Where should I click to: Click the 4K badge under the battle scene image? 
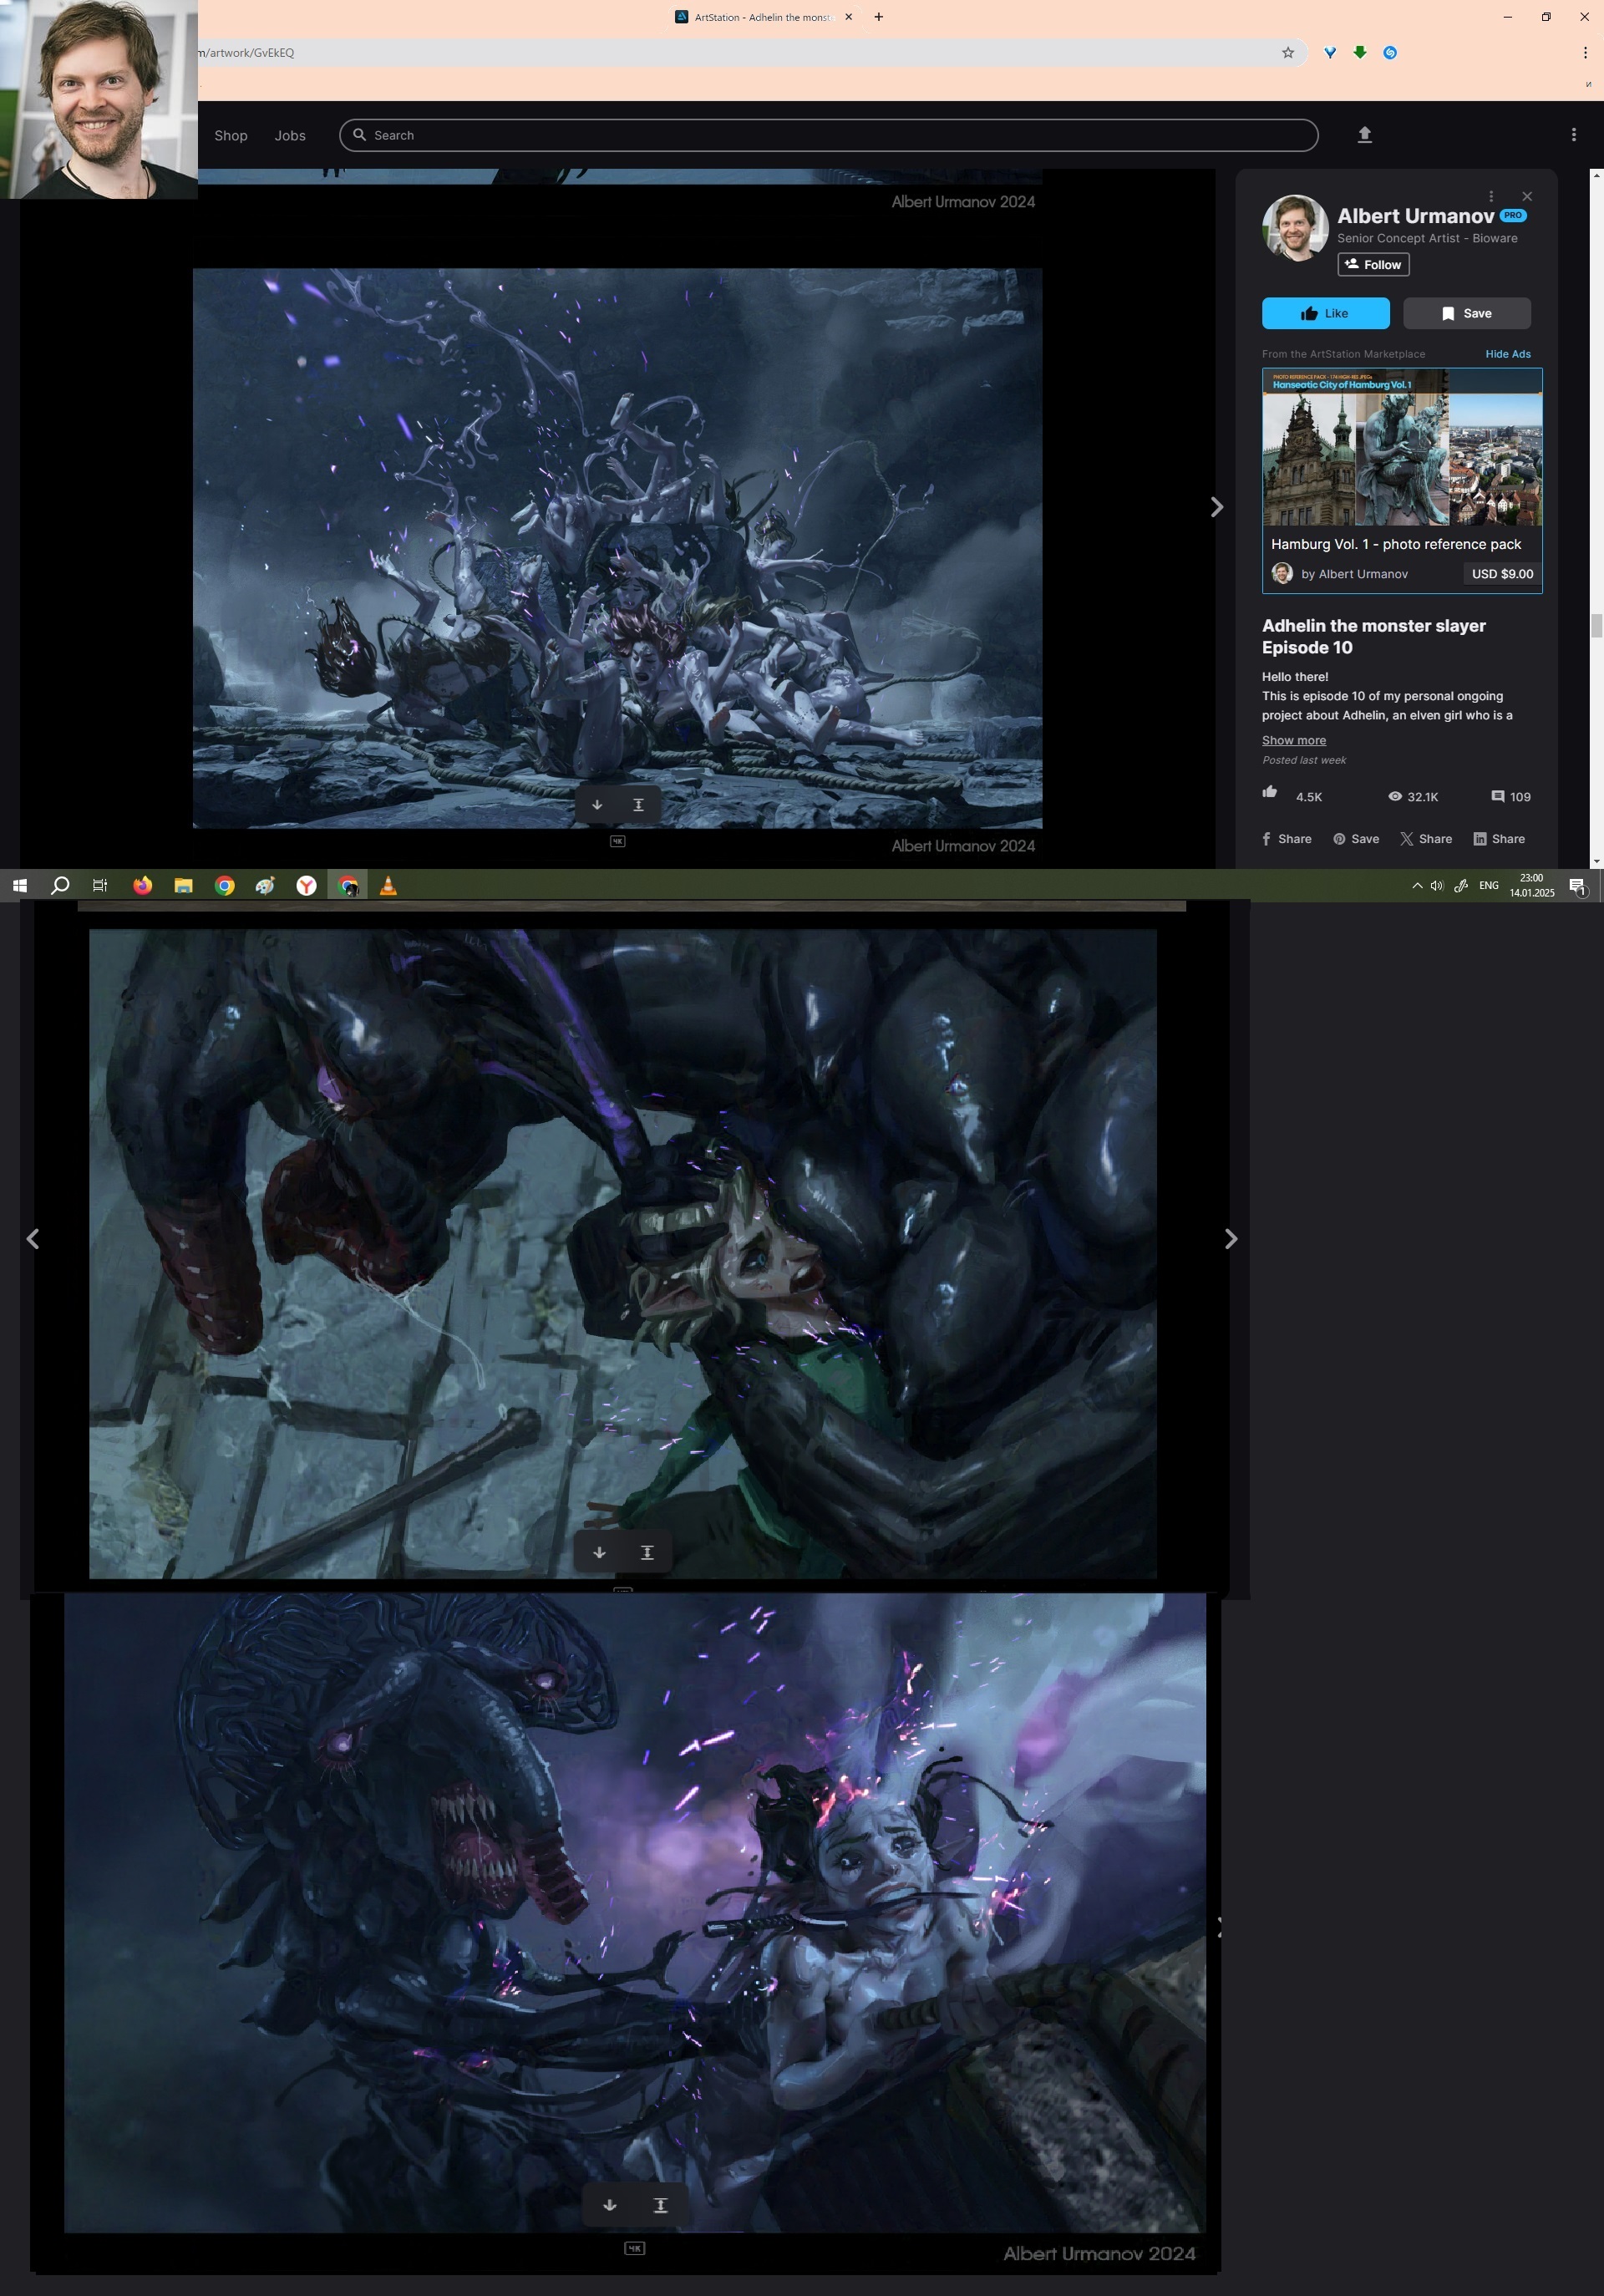tap(617, 841)
